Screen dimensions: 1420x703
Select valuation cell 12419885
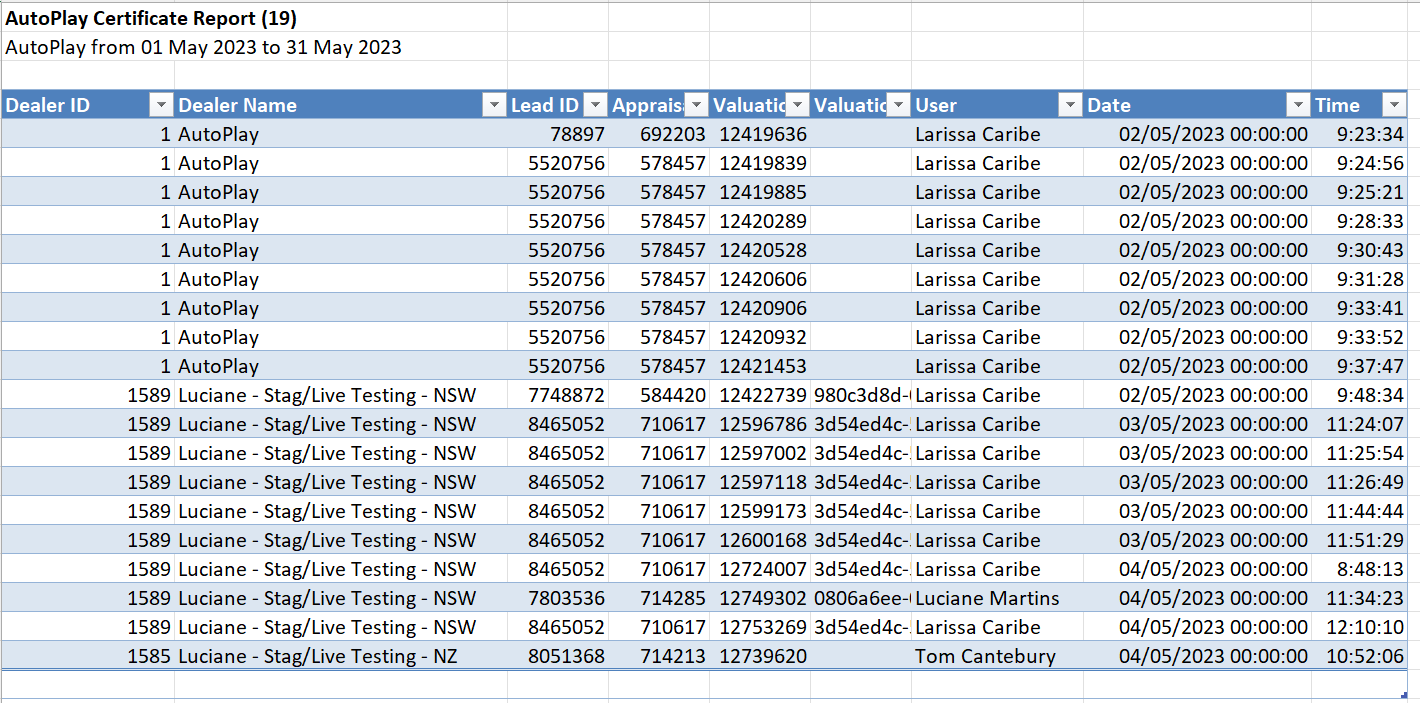point(760,192)
